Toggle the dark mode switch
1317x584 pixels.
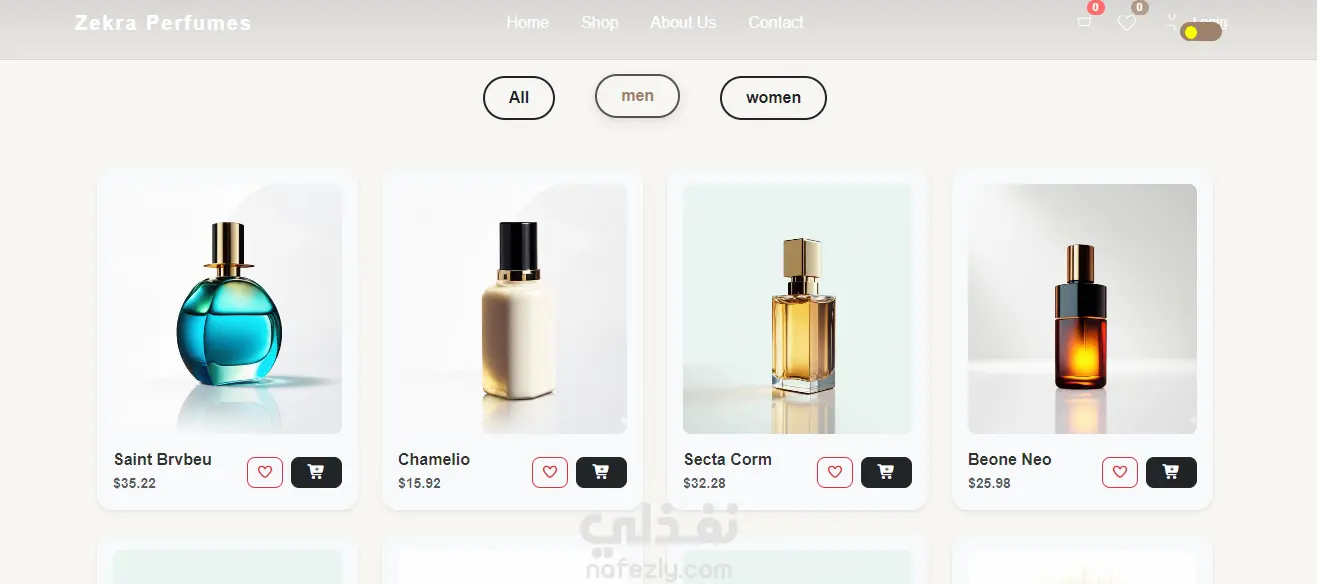(1201, 32)
